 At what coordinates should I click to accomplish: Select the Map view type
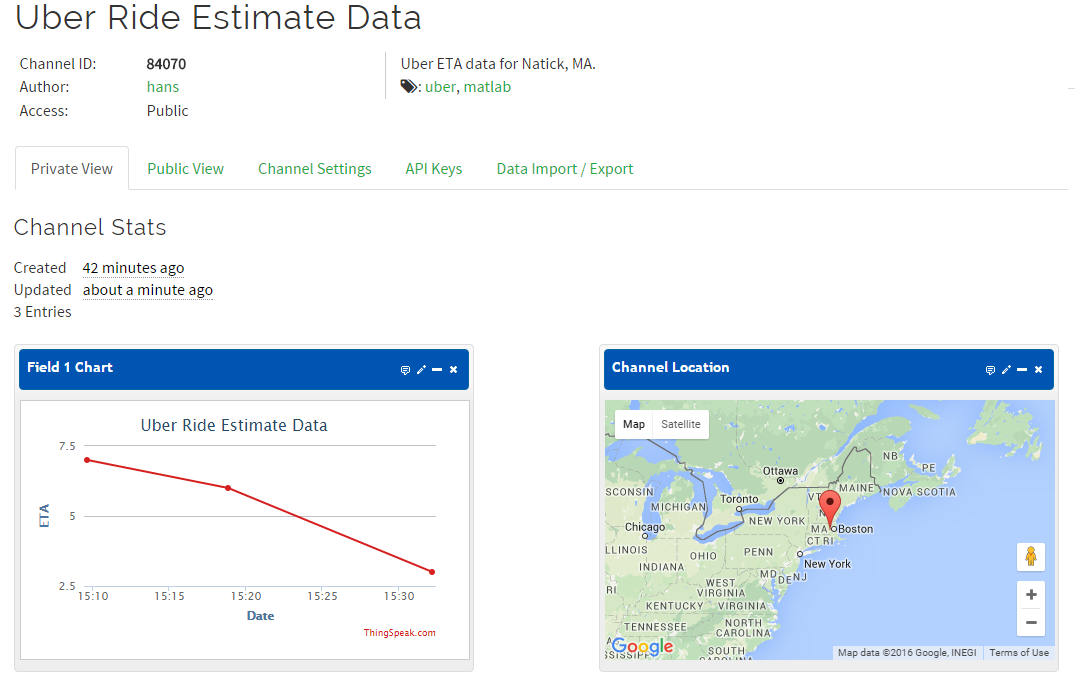[x=634, y=424]
